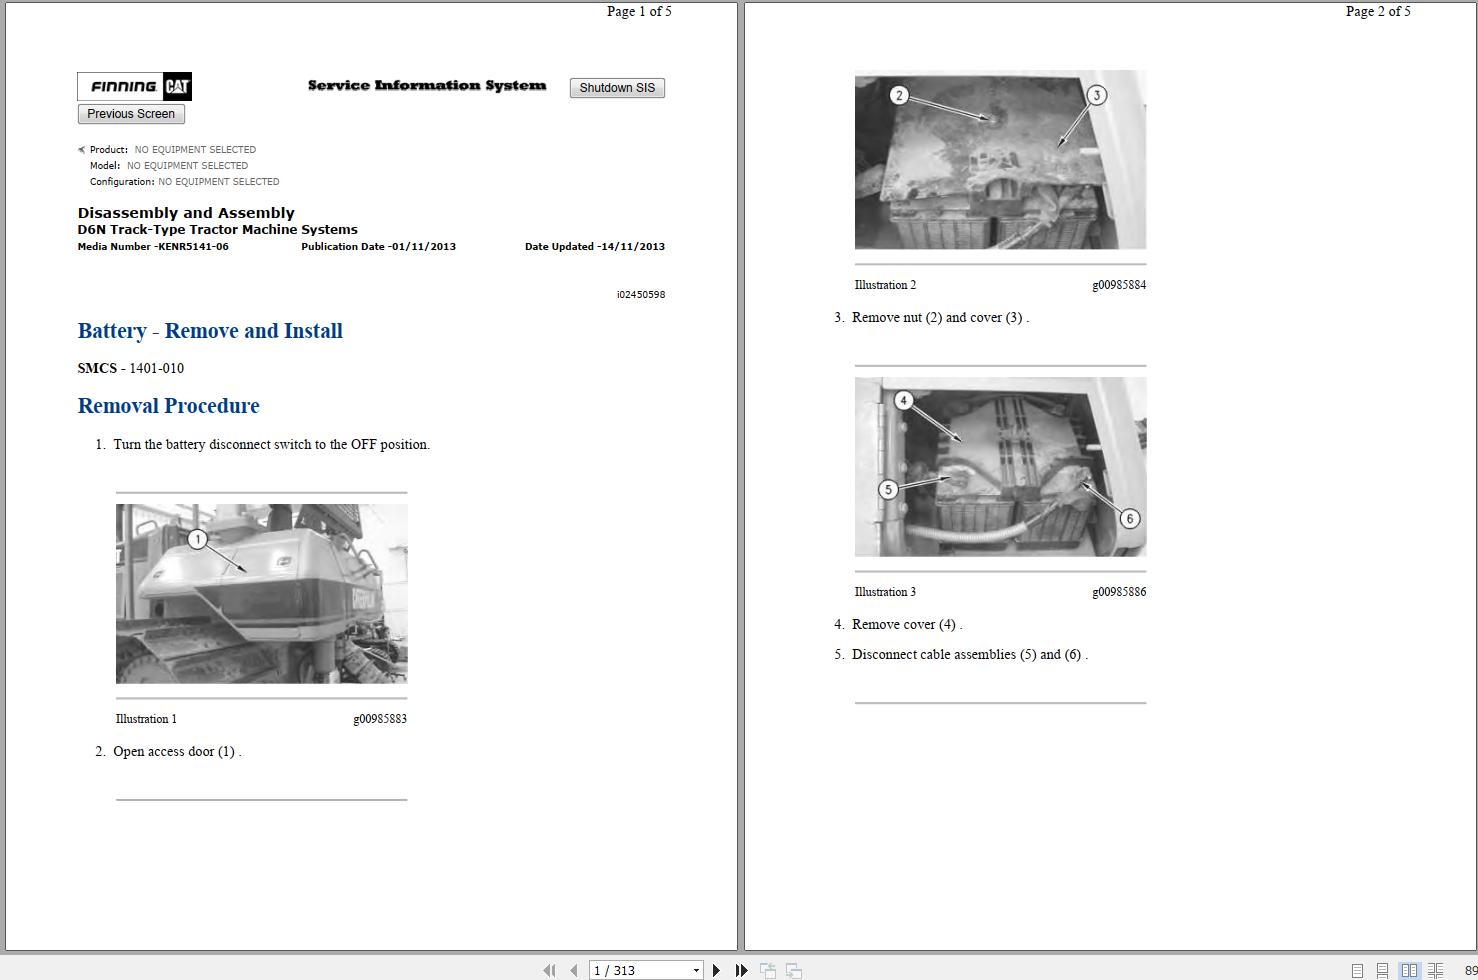Click 'Page 2 of 5' header
Screen dimensions: 1478x980
1378,11
